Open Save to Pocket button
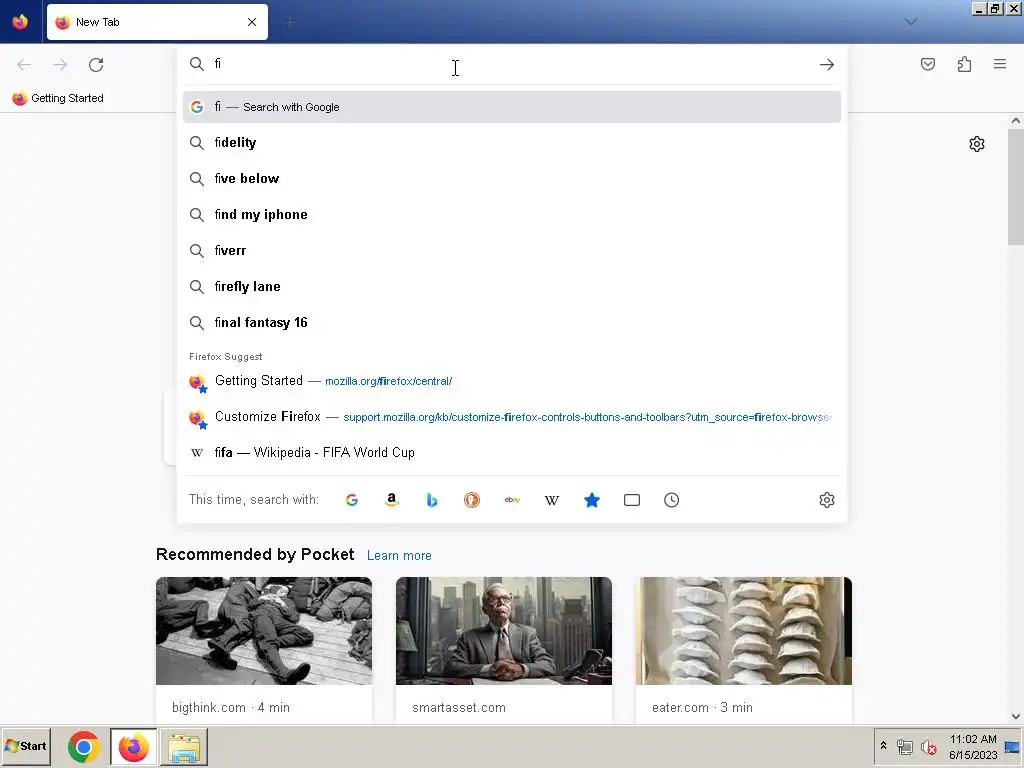 coord(927,64)
